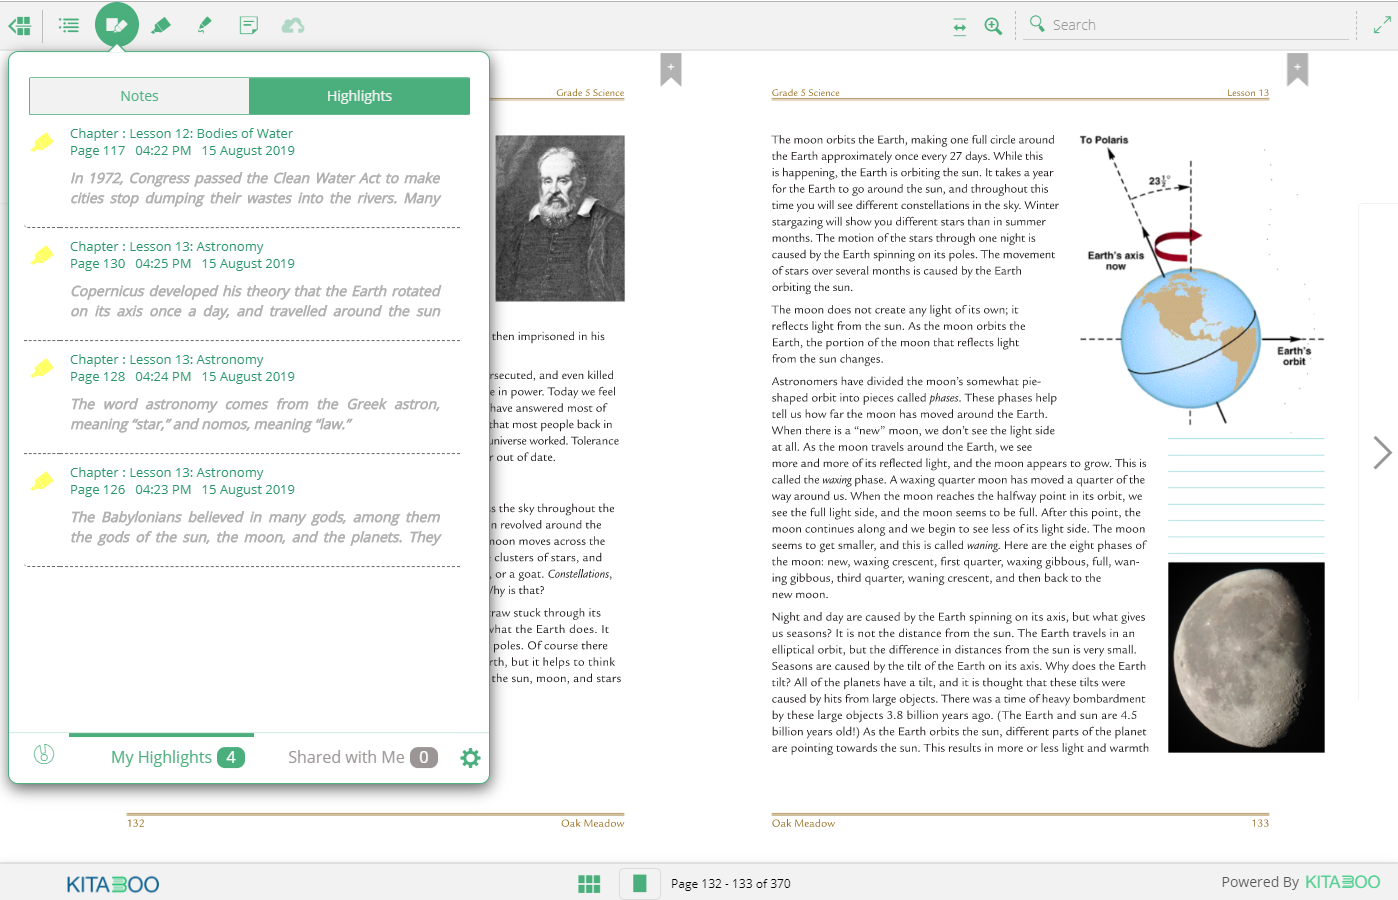Add bookmark on page 132
This screenshot has height=900, width=1398.
point(671,69)
